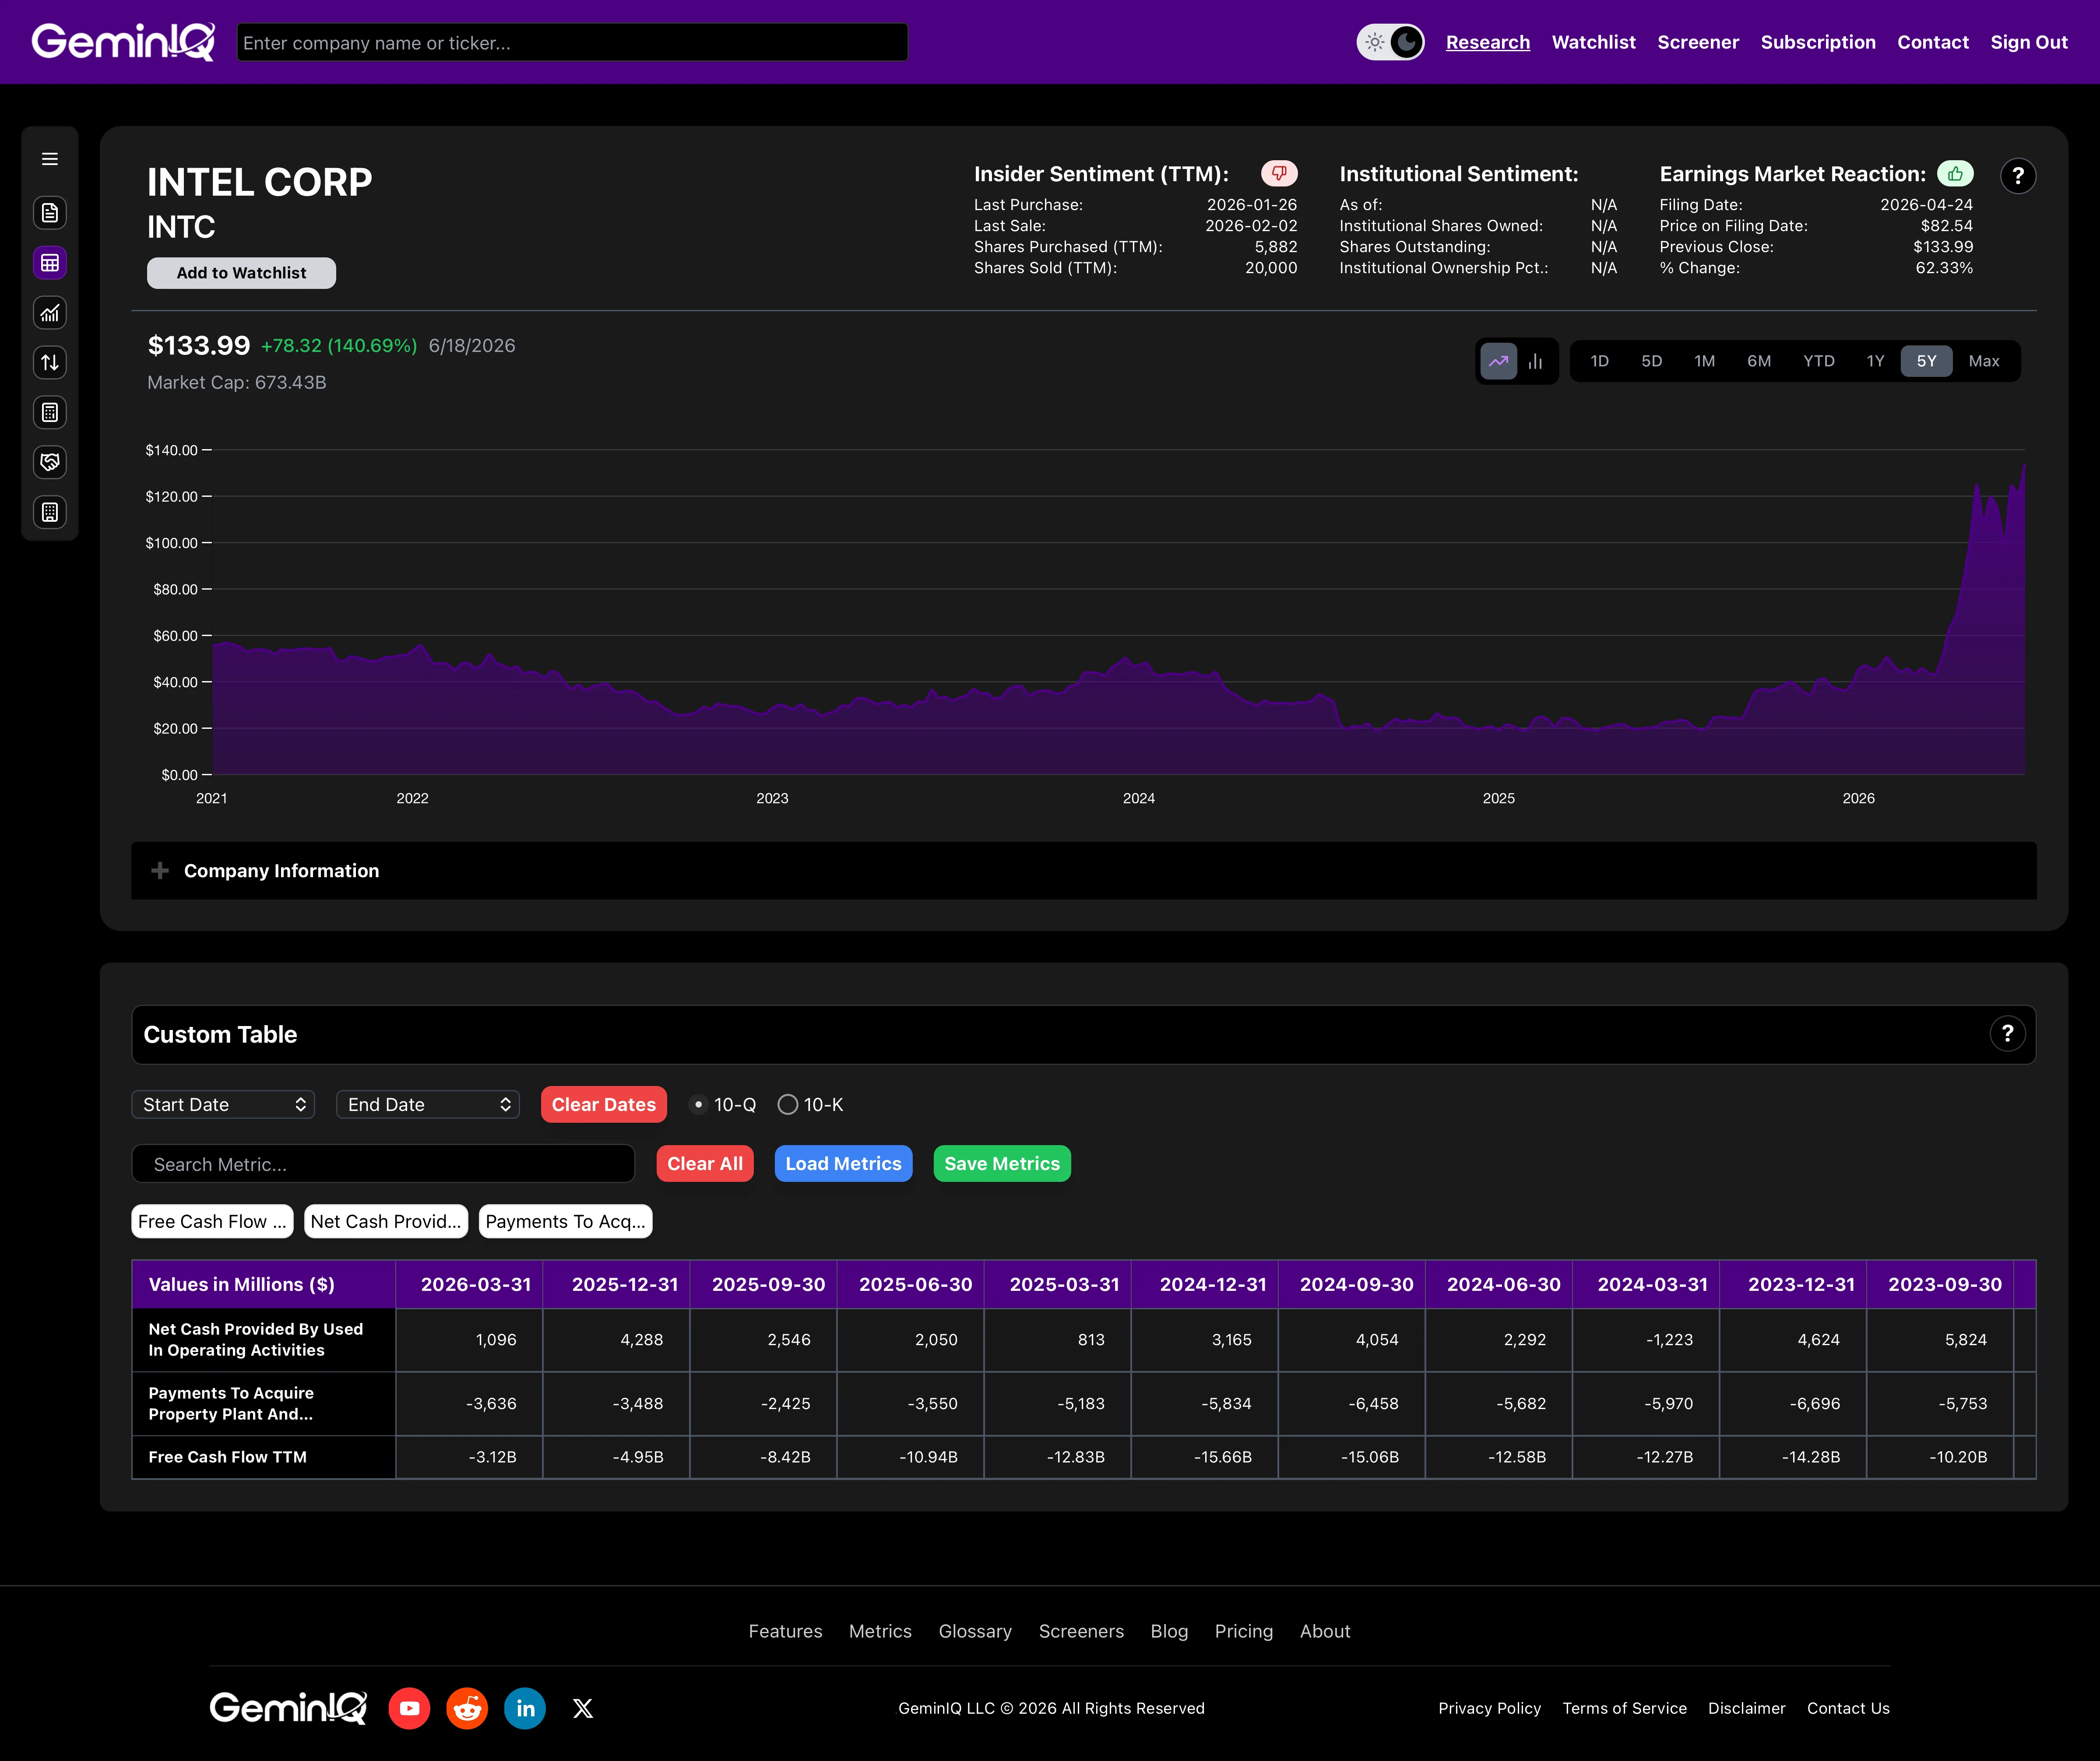Open the Glossary footer link
This screenshot has height=1761, width=2100.
pos(975,1631)
